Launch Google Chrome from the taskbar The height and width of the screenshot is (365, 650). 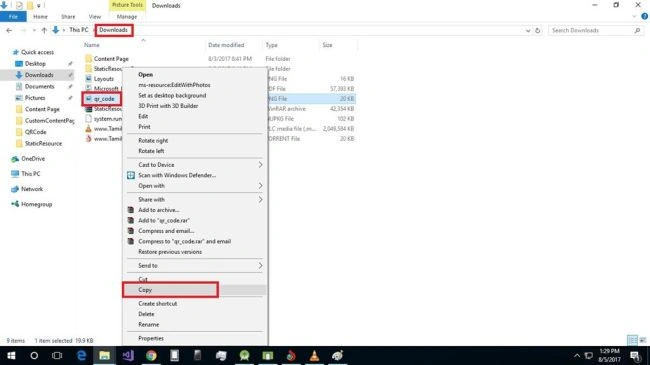coord(151,355)
